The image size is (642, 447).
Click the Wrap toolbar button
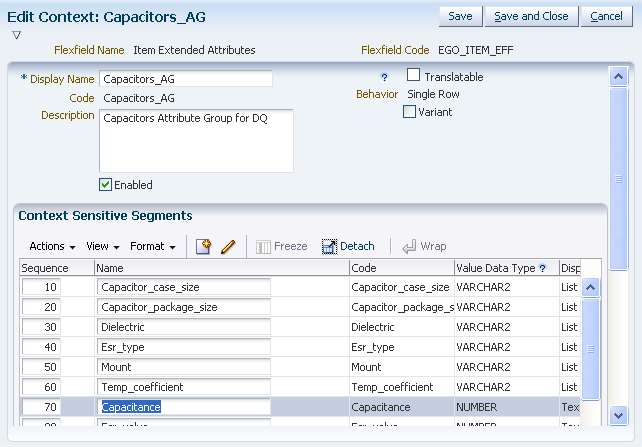click(424, 246)
